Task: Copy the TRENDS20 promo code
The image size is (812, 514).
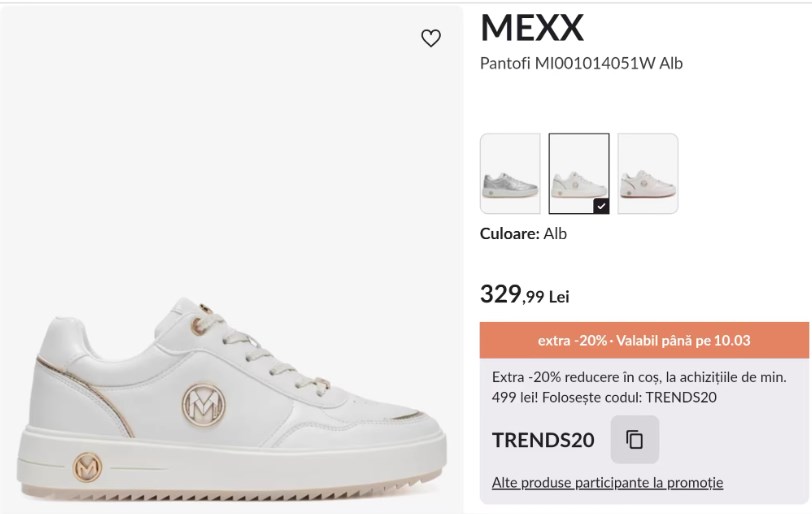Action: click(635, 440)
